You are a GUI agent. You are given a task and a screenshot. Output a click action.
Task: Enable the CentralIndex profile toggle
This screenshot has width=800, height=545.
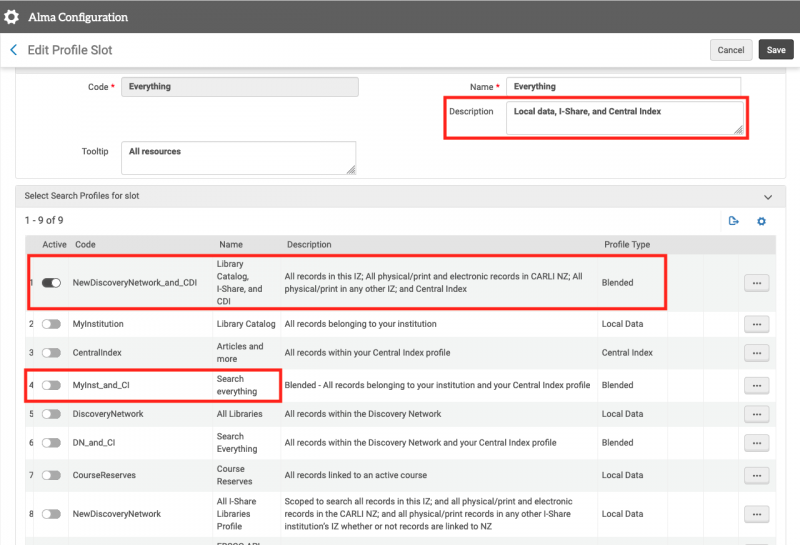51,353
